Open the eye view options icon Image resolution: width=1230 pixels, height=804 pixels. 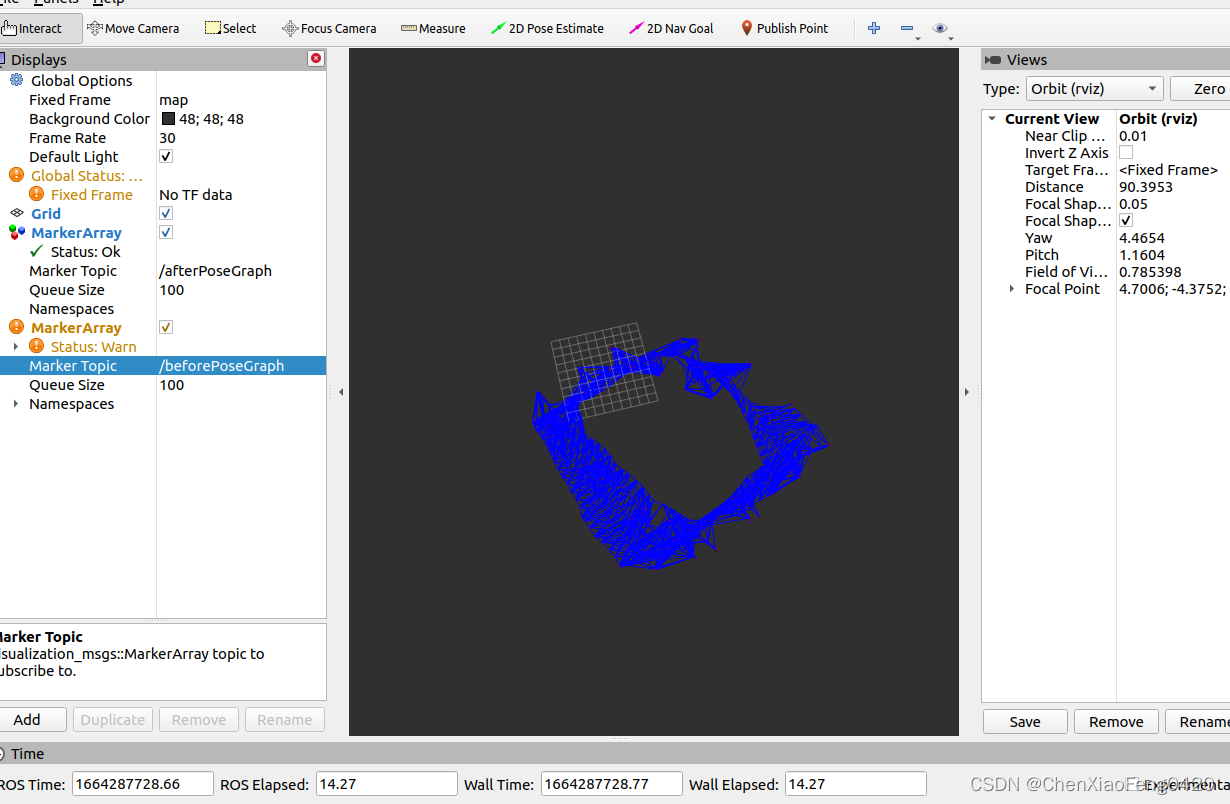941,29
